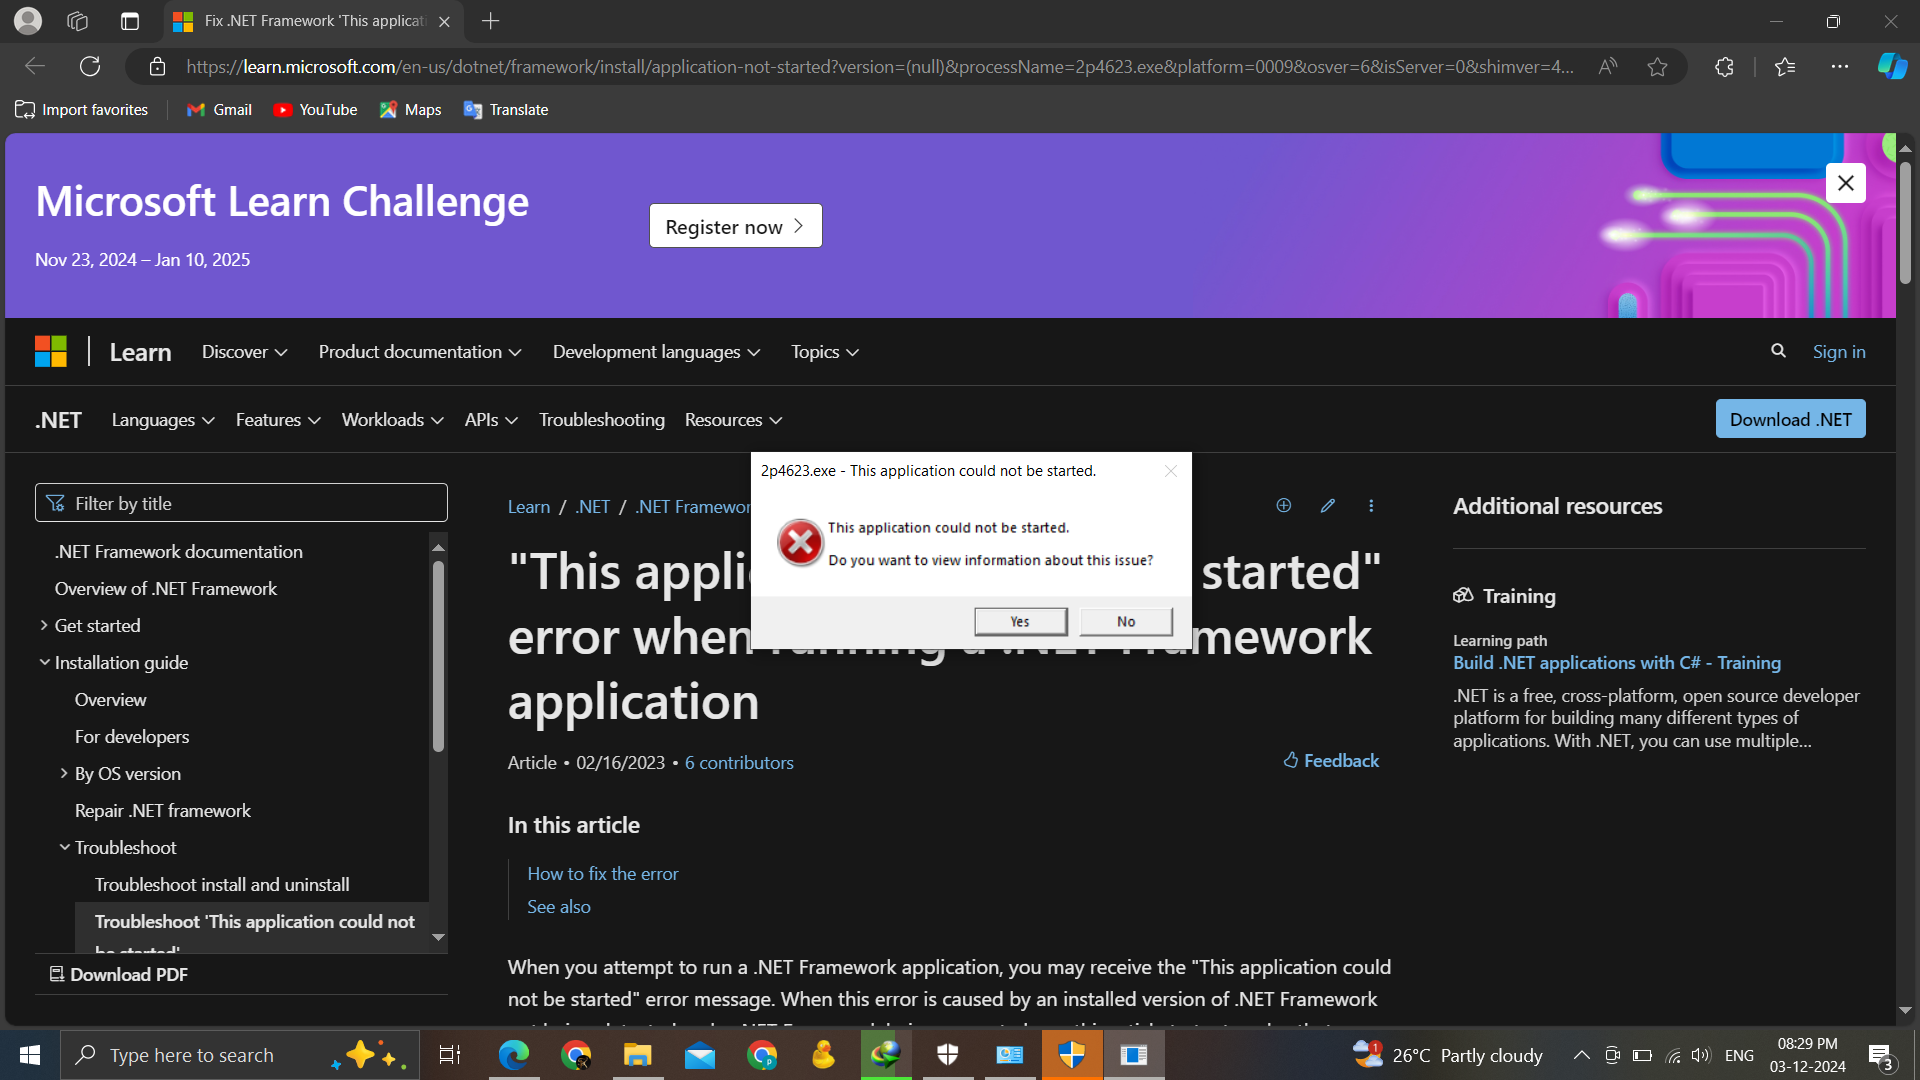Click the Filter by title field
Screen dimensions: 1920x1080
[241, 503]
